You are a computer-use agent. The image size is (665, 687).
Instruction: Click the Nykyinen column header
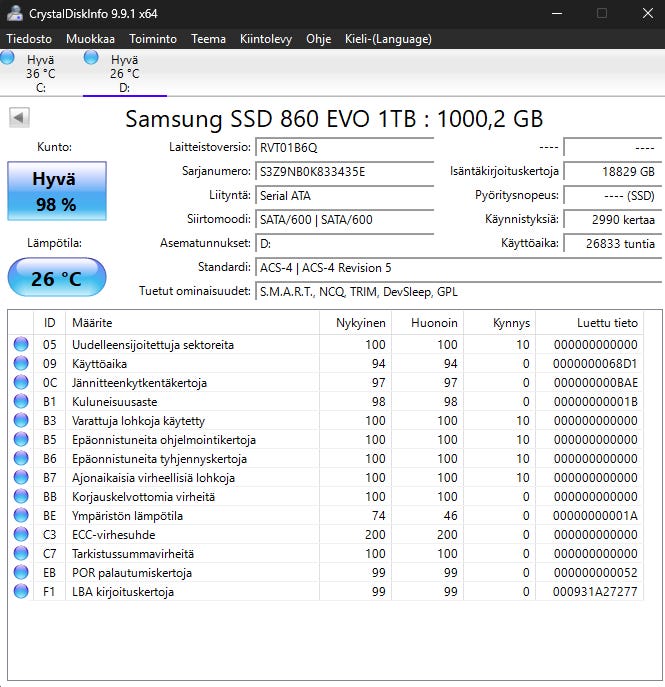tap(356, 323)
